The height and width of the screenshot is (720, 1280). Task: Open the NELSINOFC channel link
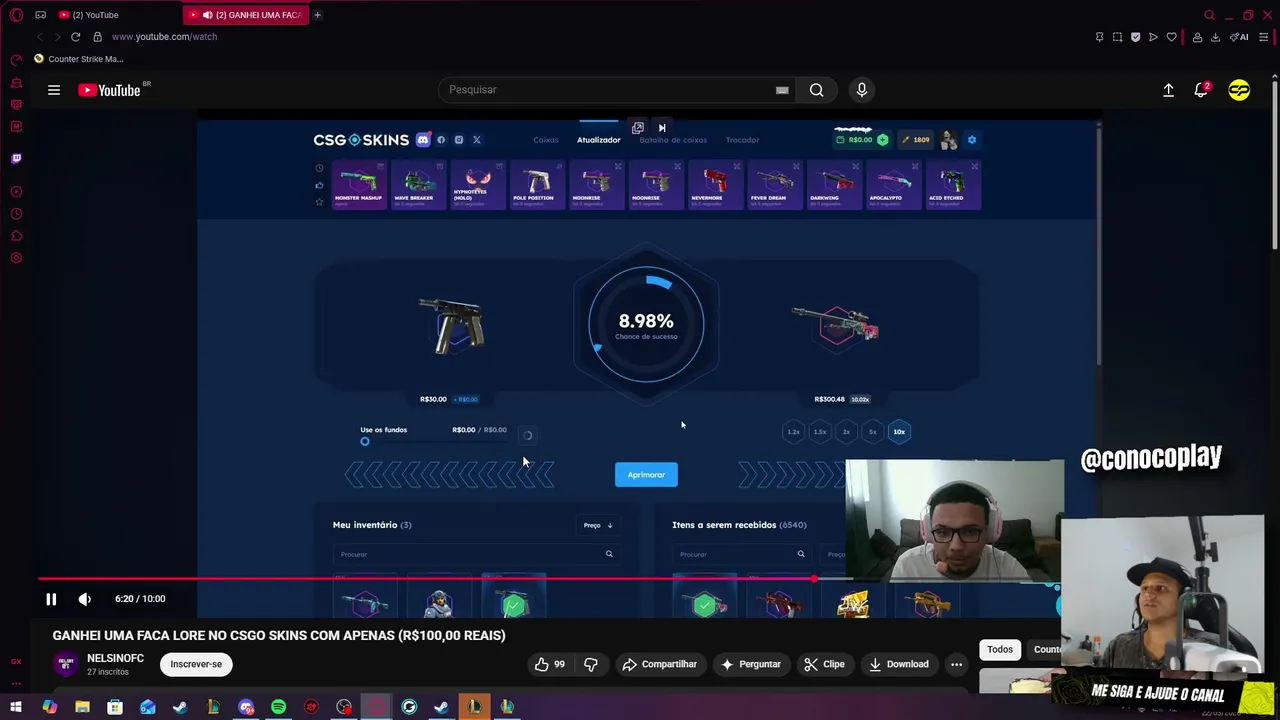pos(115,658)
